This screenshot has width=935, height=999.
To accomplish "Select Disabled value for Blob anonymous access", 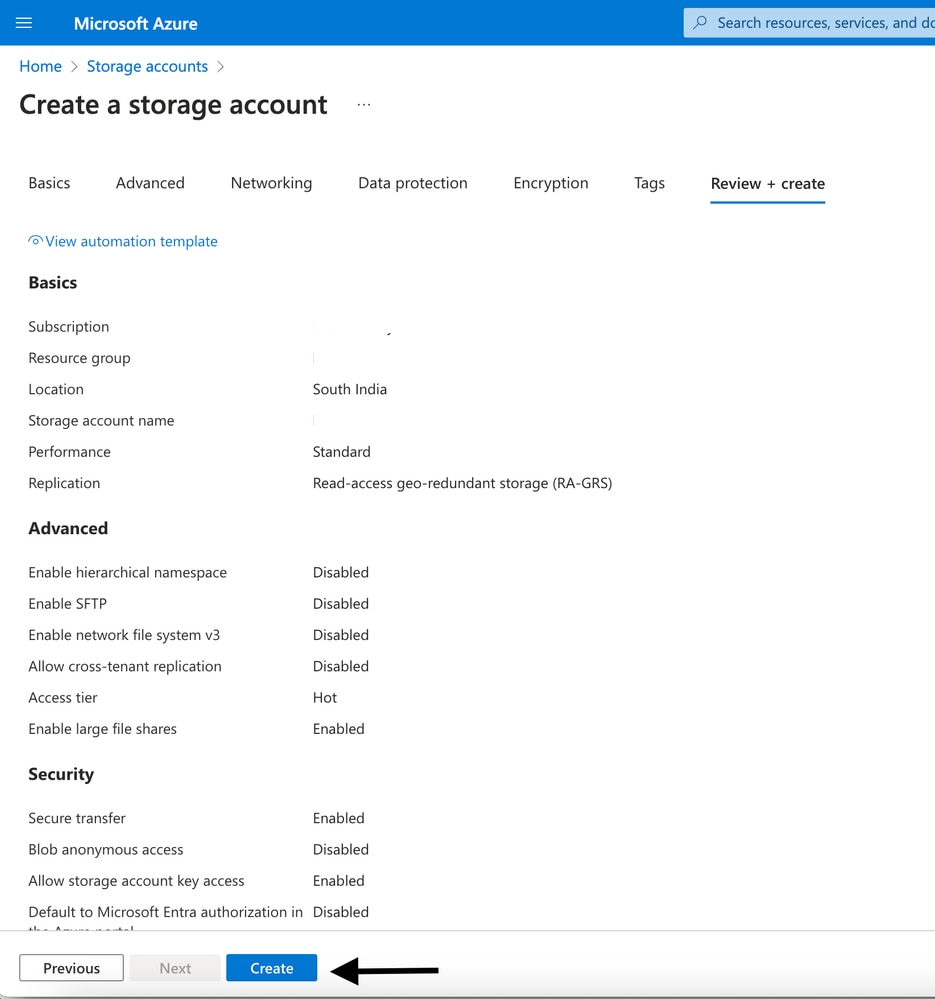I will 341,849.
